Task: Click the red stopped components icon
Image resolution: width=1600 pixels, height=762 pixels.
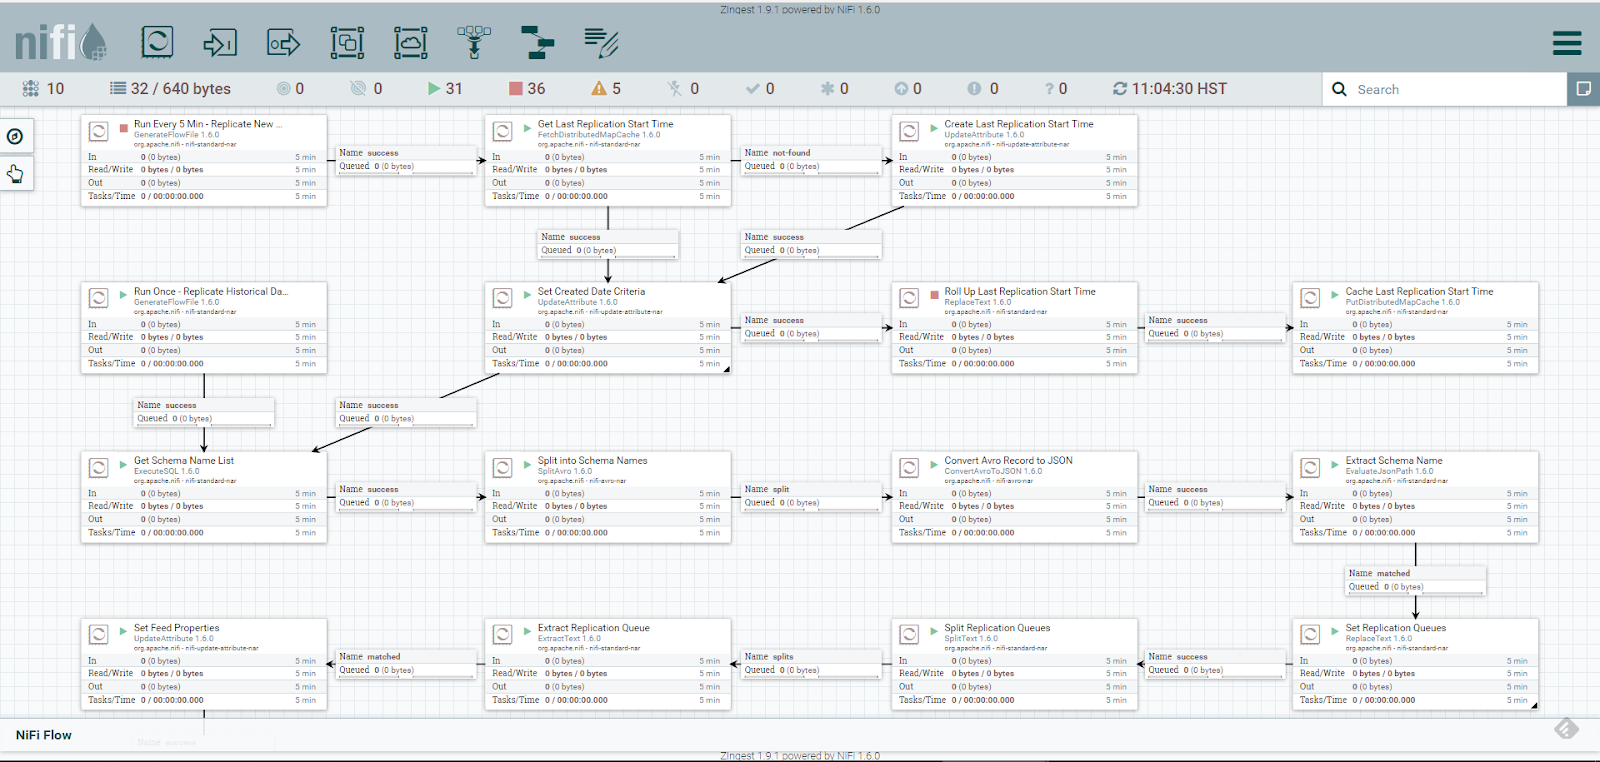Action: (x=516, y=89)
